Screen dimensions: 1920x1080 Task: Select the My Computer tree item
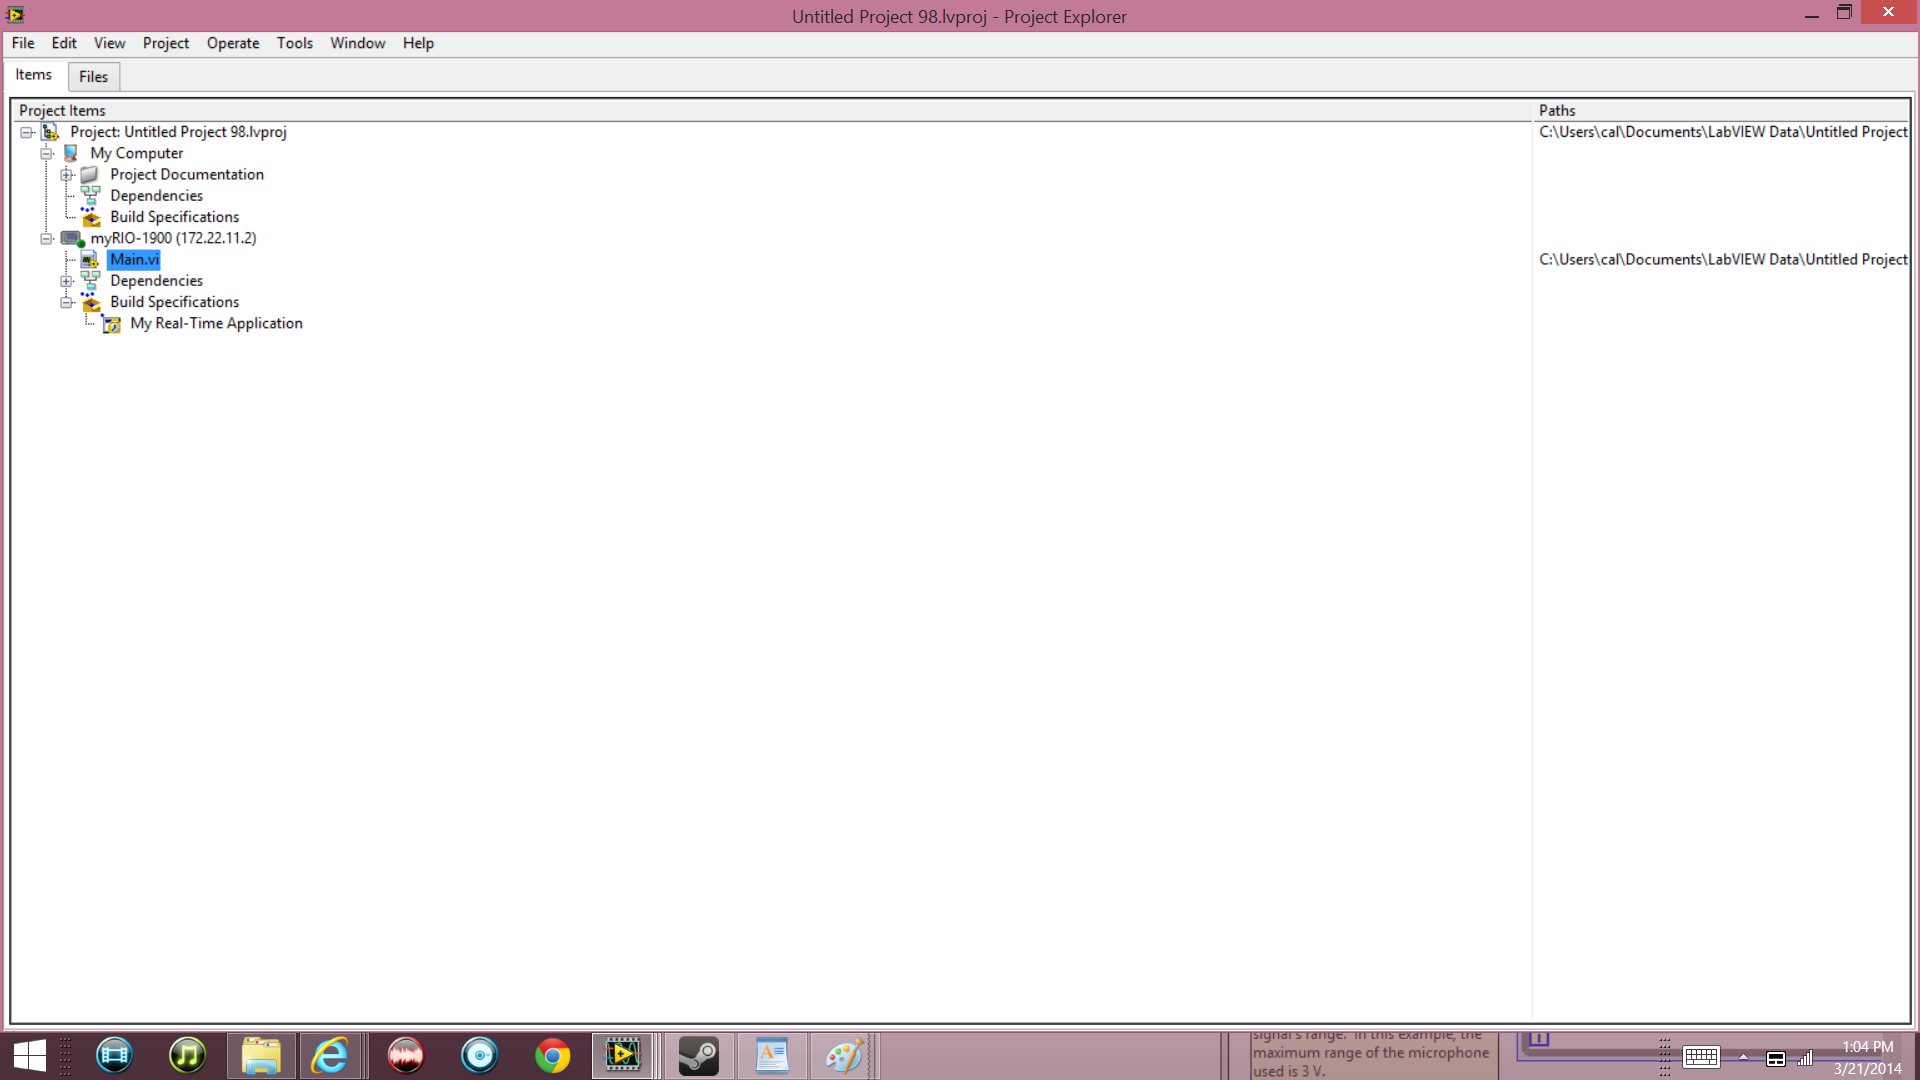[x=137, y=153]
